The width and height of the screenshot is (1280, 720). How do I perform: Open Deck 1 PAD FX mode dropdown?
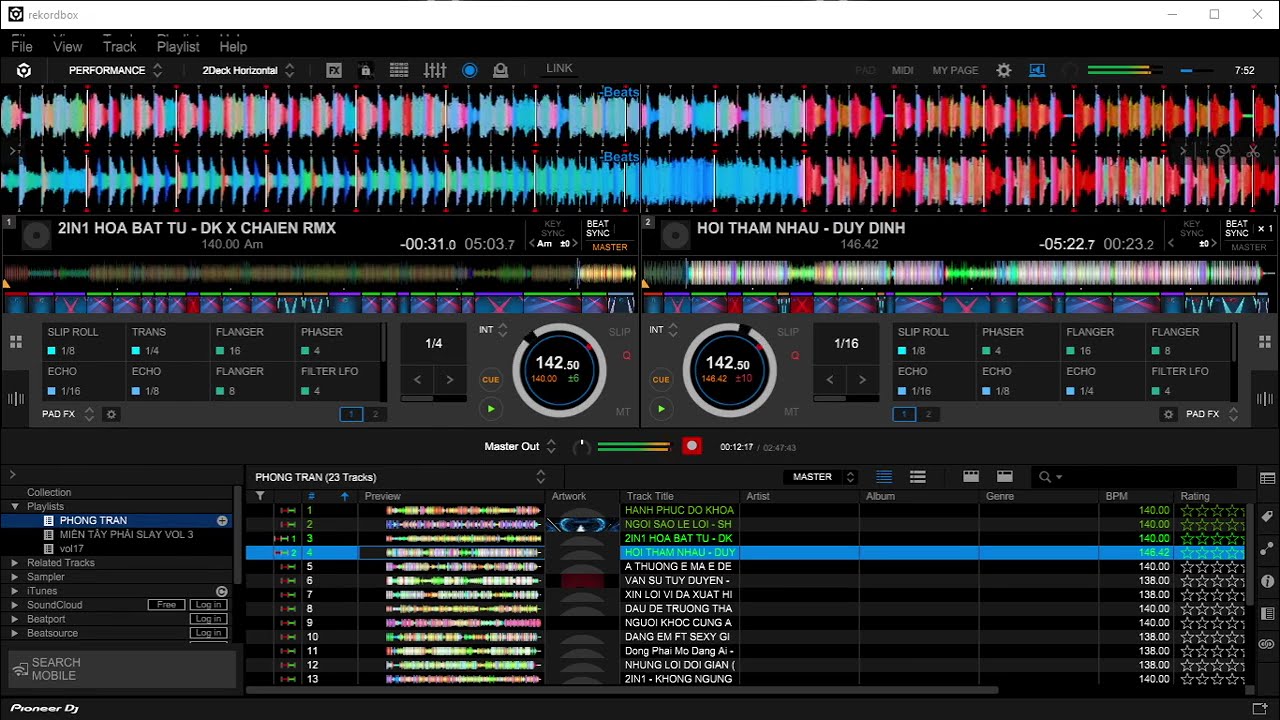click(x=68, y=414)
